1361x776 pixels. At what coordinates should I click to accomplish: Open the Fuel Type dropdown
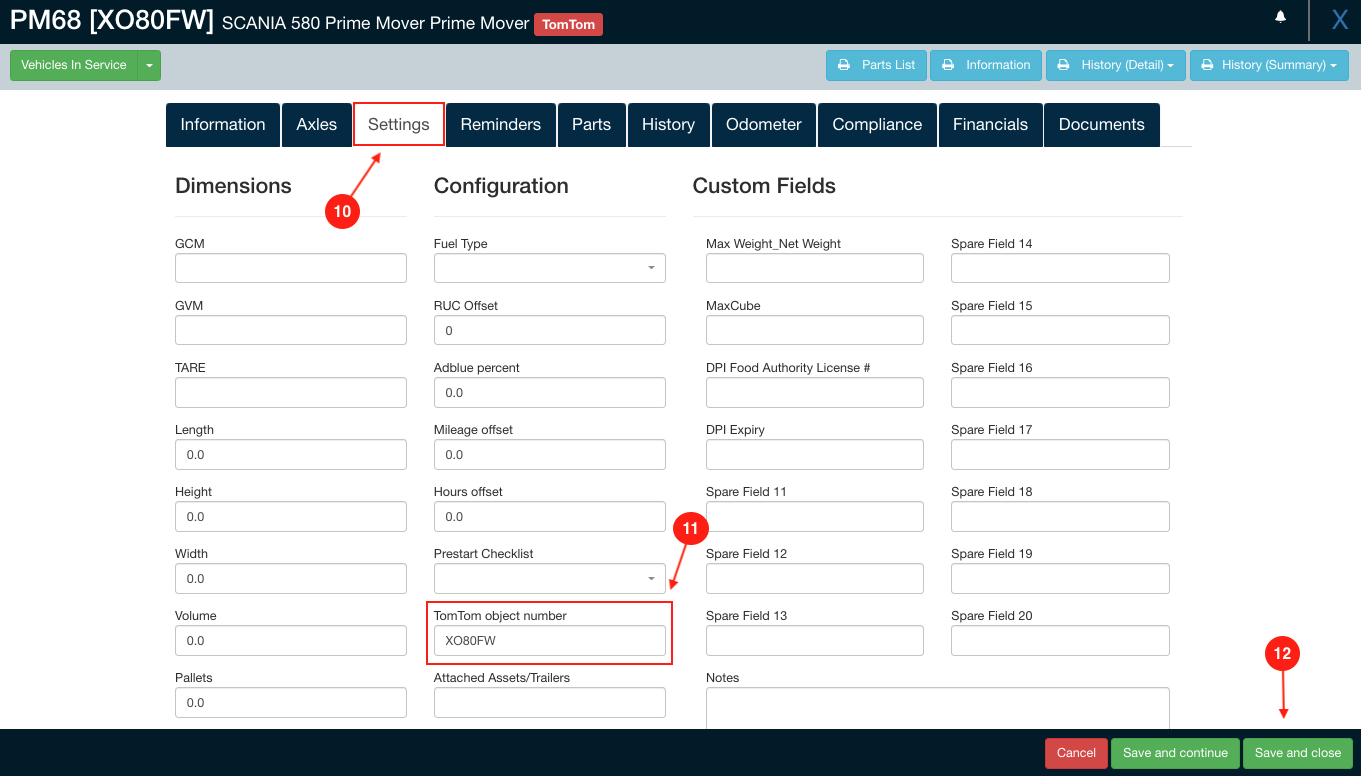549,268
